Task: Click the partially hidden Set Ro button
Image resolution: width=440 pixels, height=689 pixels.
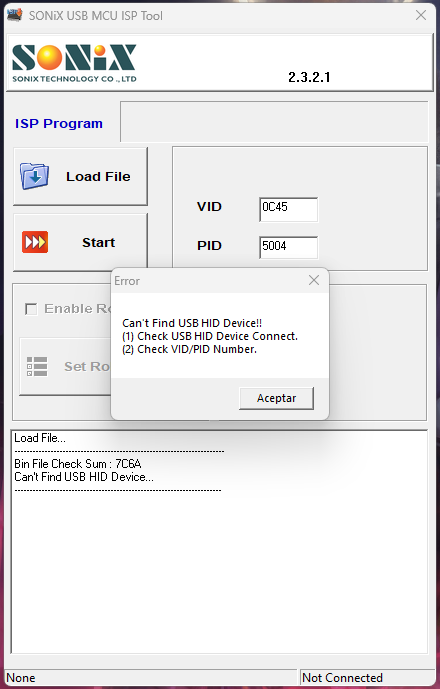Action: [x=65, y=366]
